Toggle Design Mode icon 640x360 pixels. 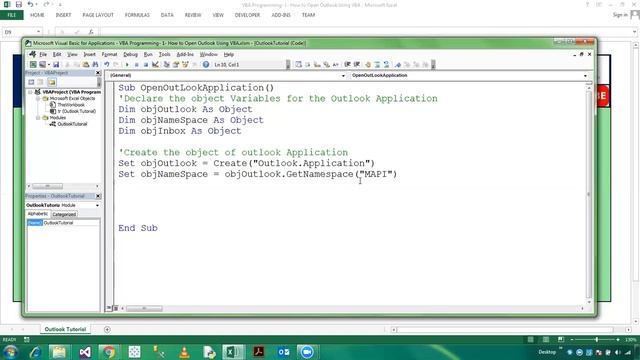tap(155, 64)
